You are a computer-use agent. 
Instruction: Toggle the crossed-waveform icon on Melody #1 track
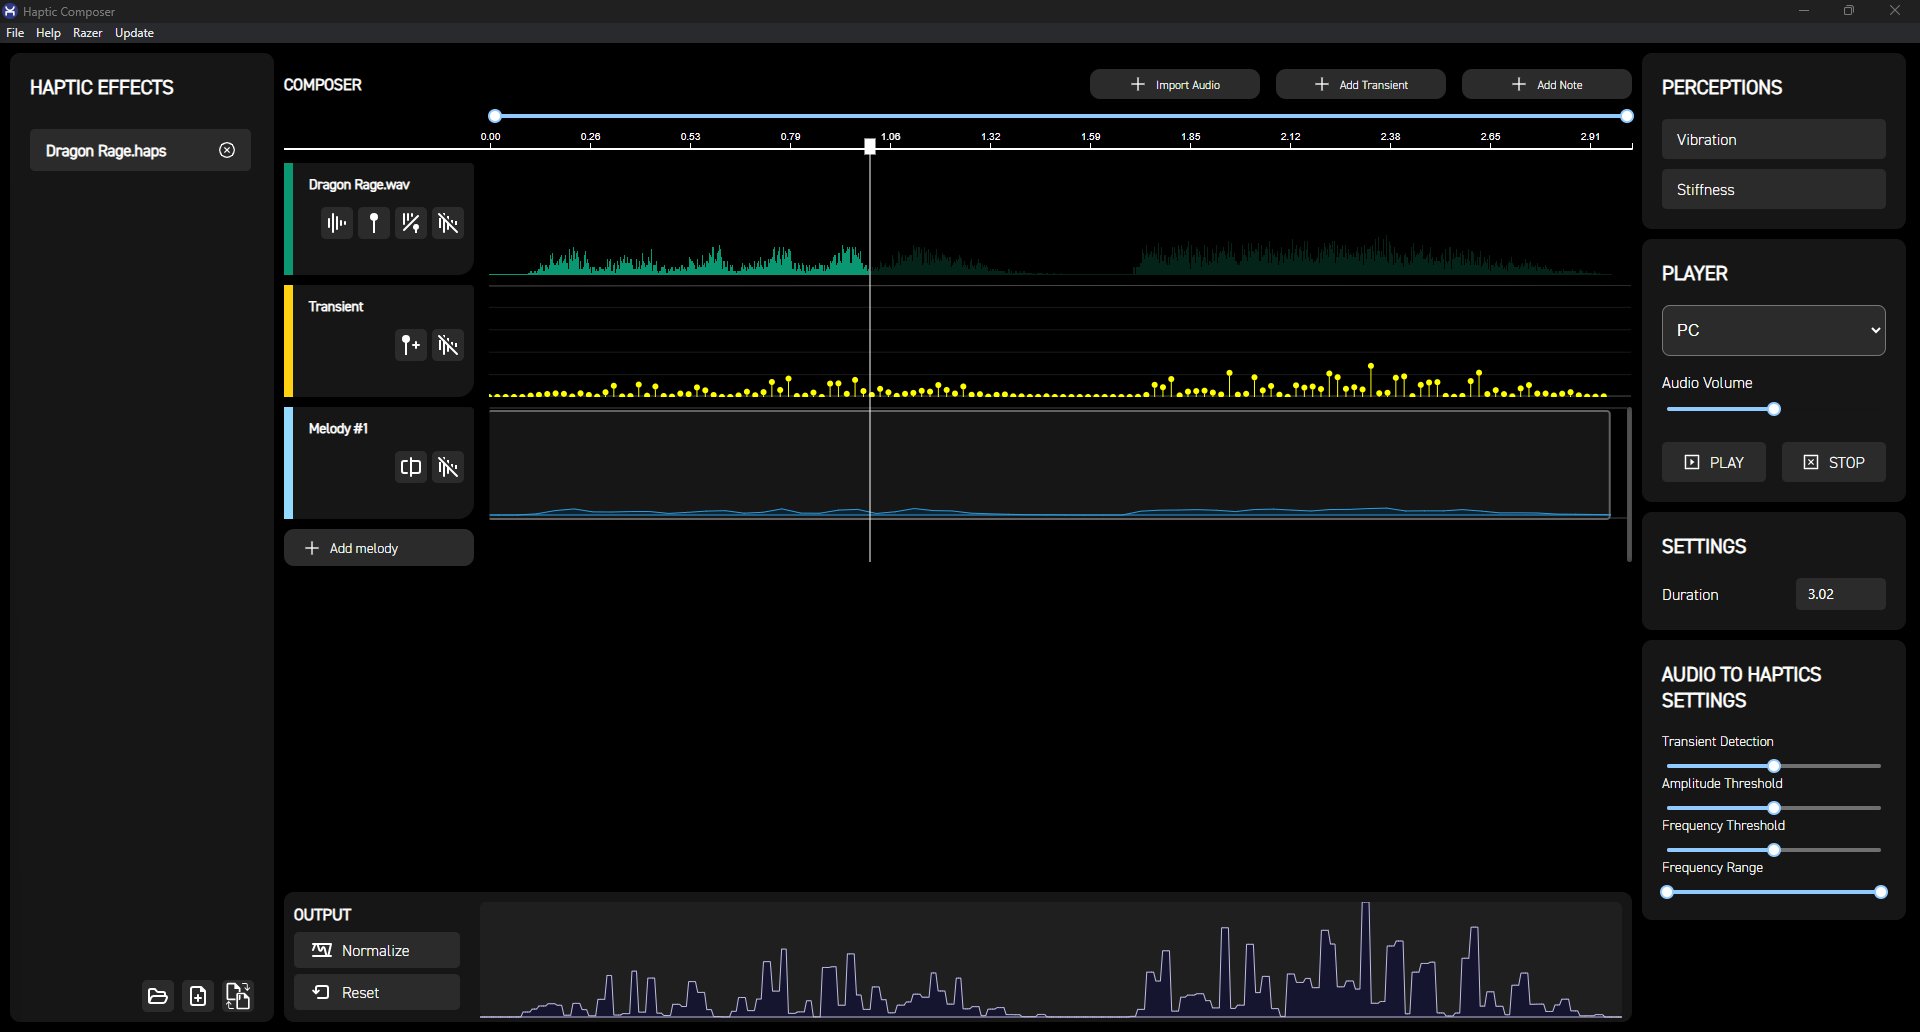point(448,467)
